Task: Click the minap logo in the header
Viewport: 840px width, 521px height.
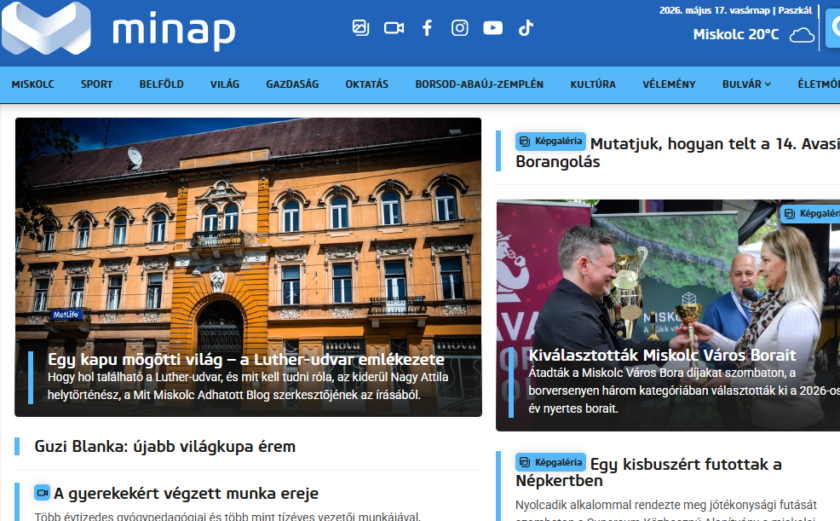Action: pos(118,28)
